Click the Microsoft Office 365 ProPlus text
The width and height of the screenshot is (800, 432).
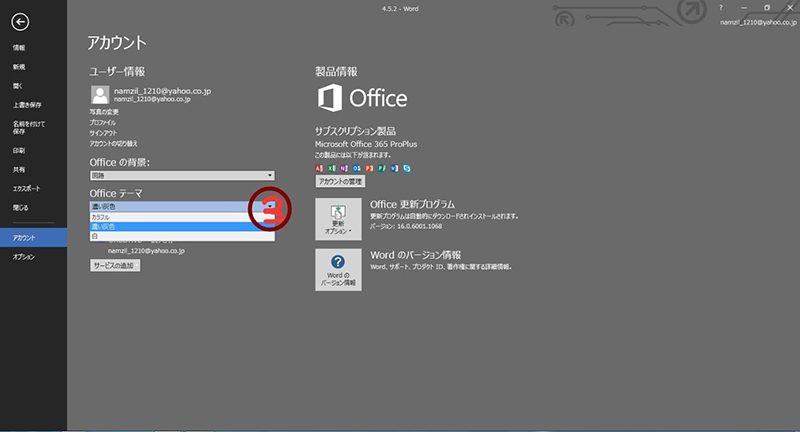(366, 144)
